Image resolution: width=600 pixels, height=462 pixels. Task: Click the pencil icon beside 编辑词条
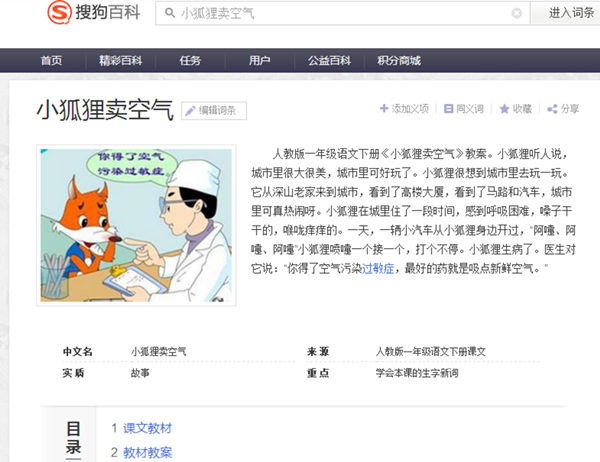(190, 111)
